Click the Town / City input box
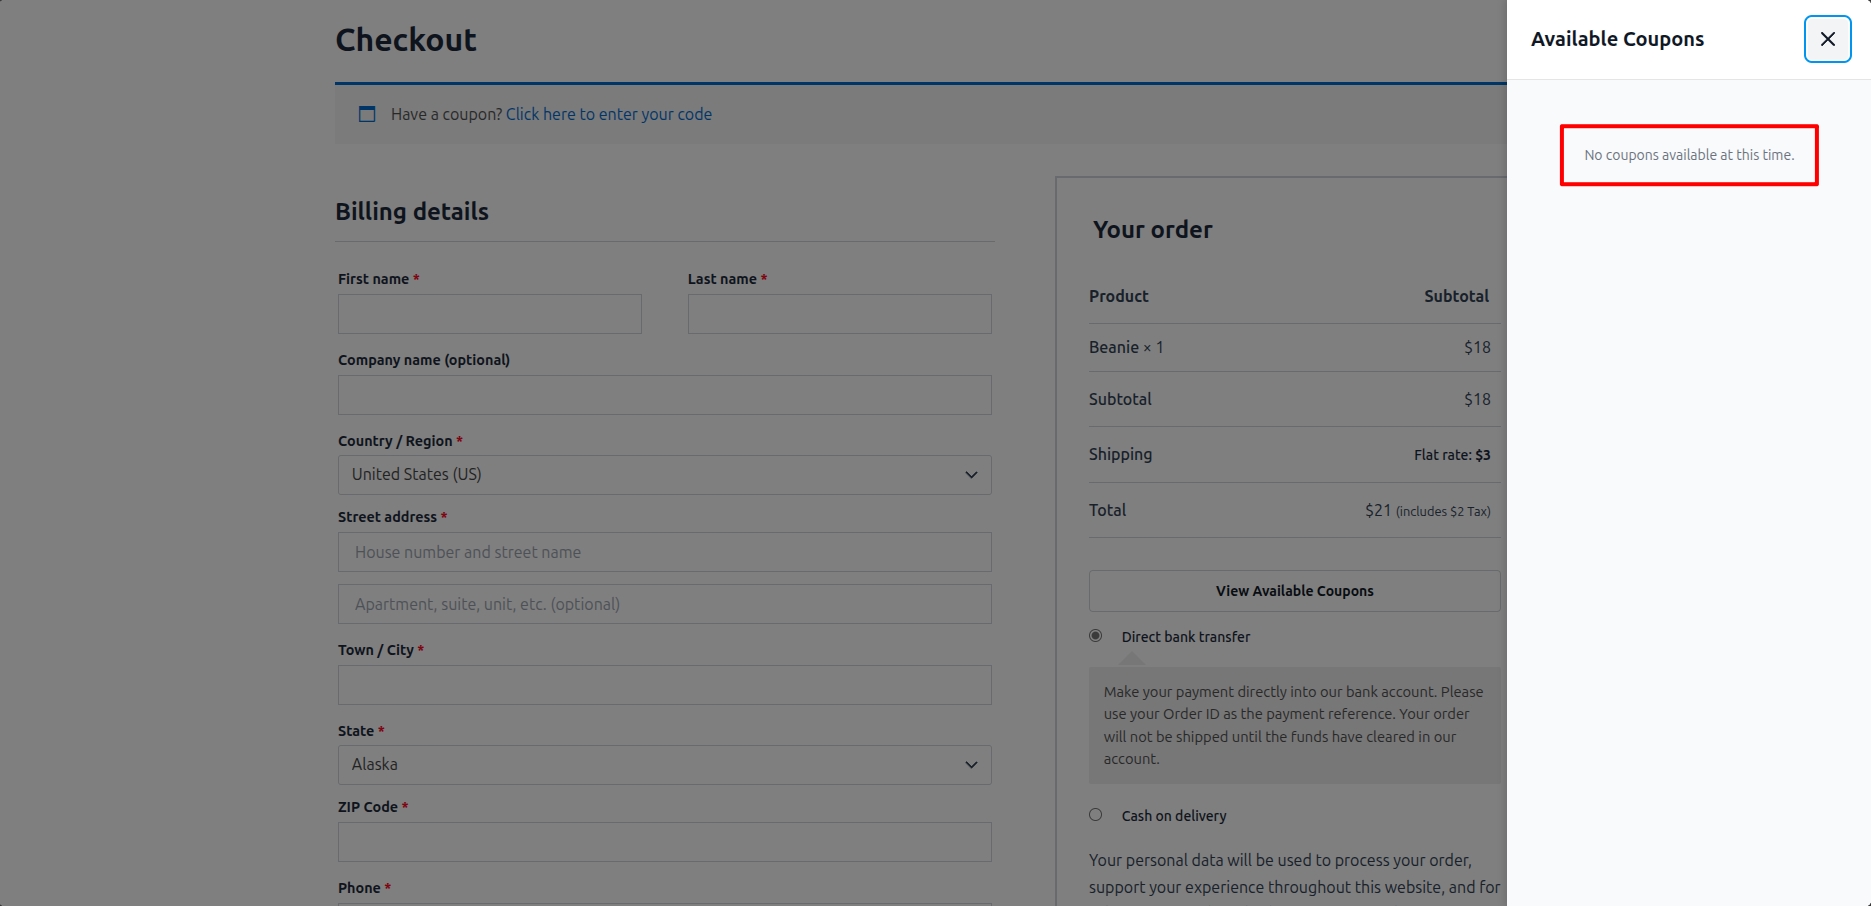This screenshot has width=1871, height=906. click(x=664, y=685)
